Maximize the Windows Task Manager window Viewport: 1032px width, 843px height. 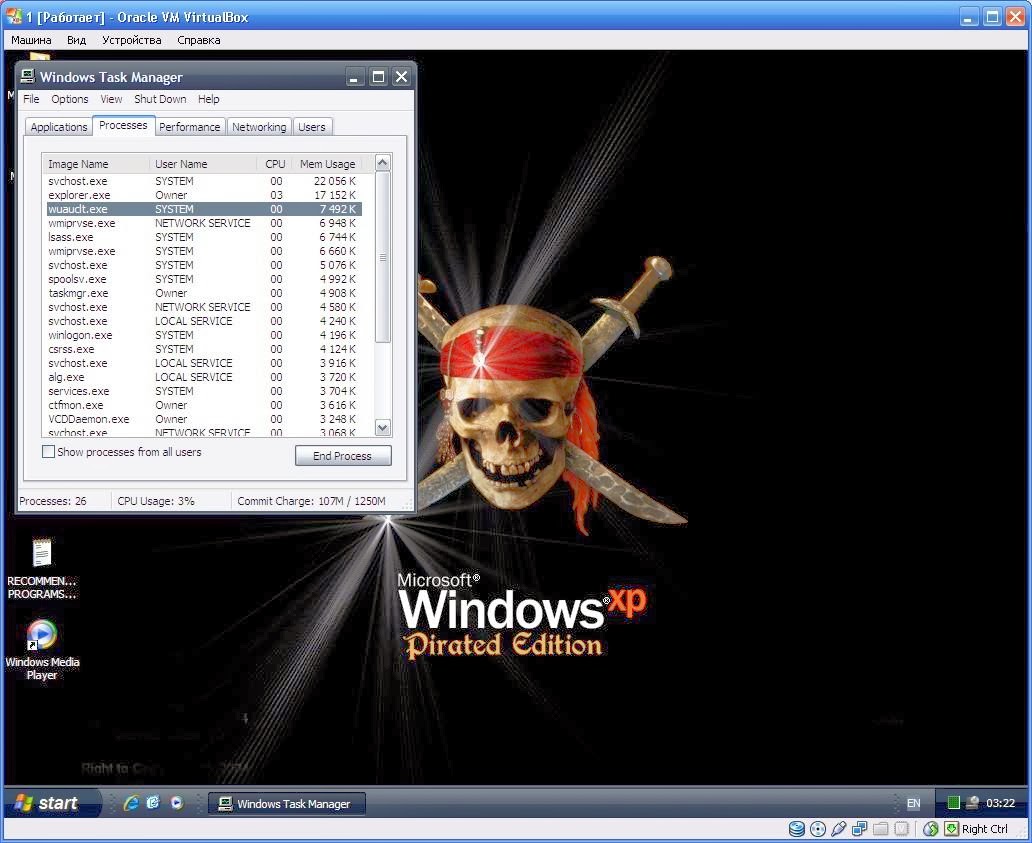378,77
